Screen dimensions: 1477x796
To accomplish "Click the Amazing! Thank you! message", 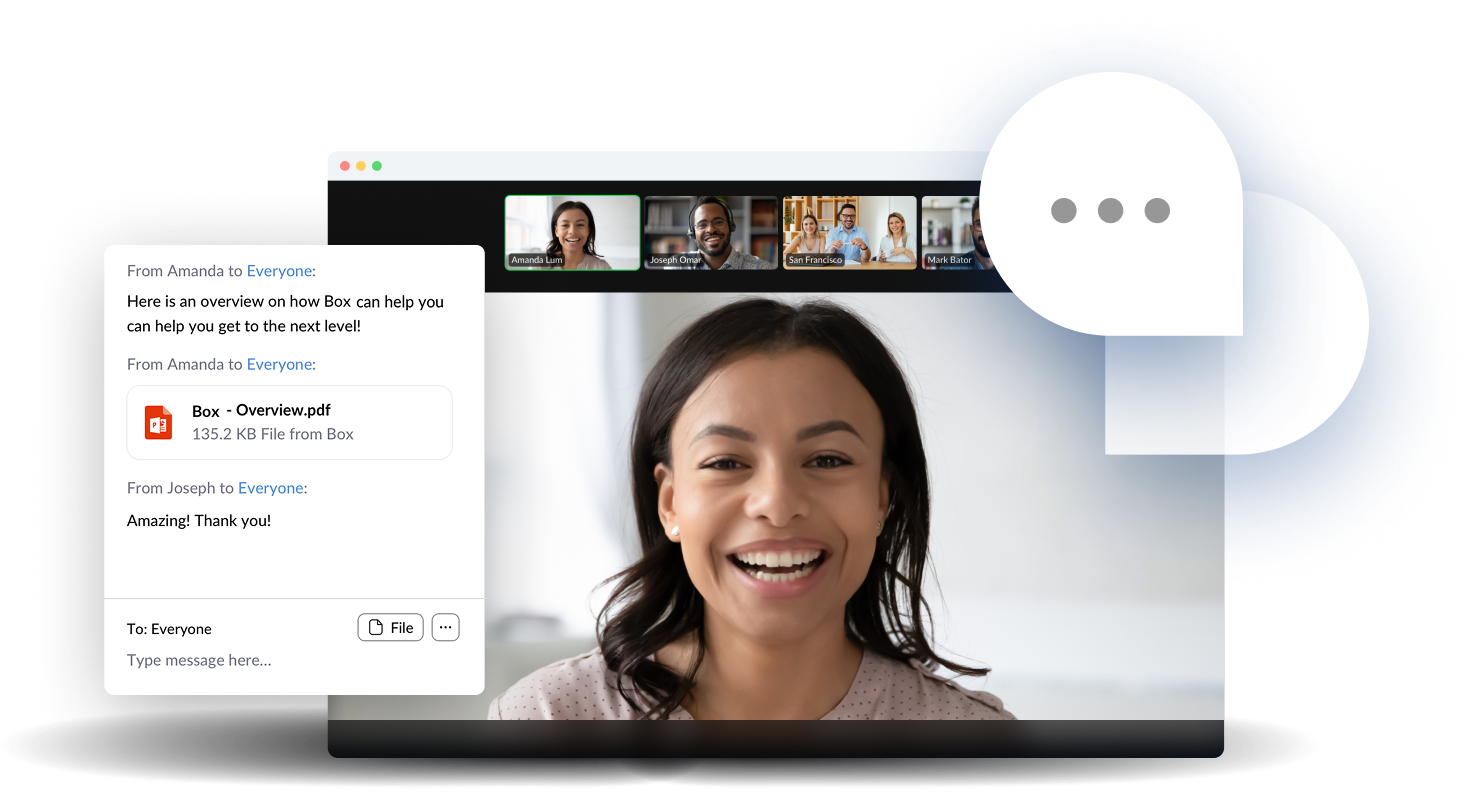I will pos(199,521).
